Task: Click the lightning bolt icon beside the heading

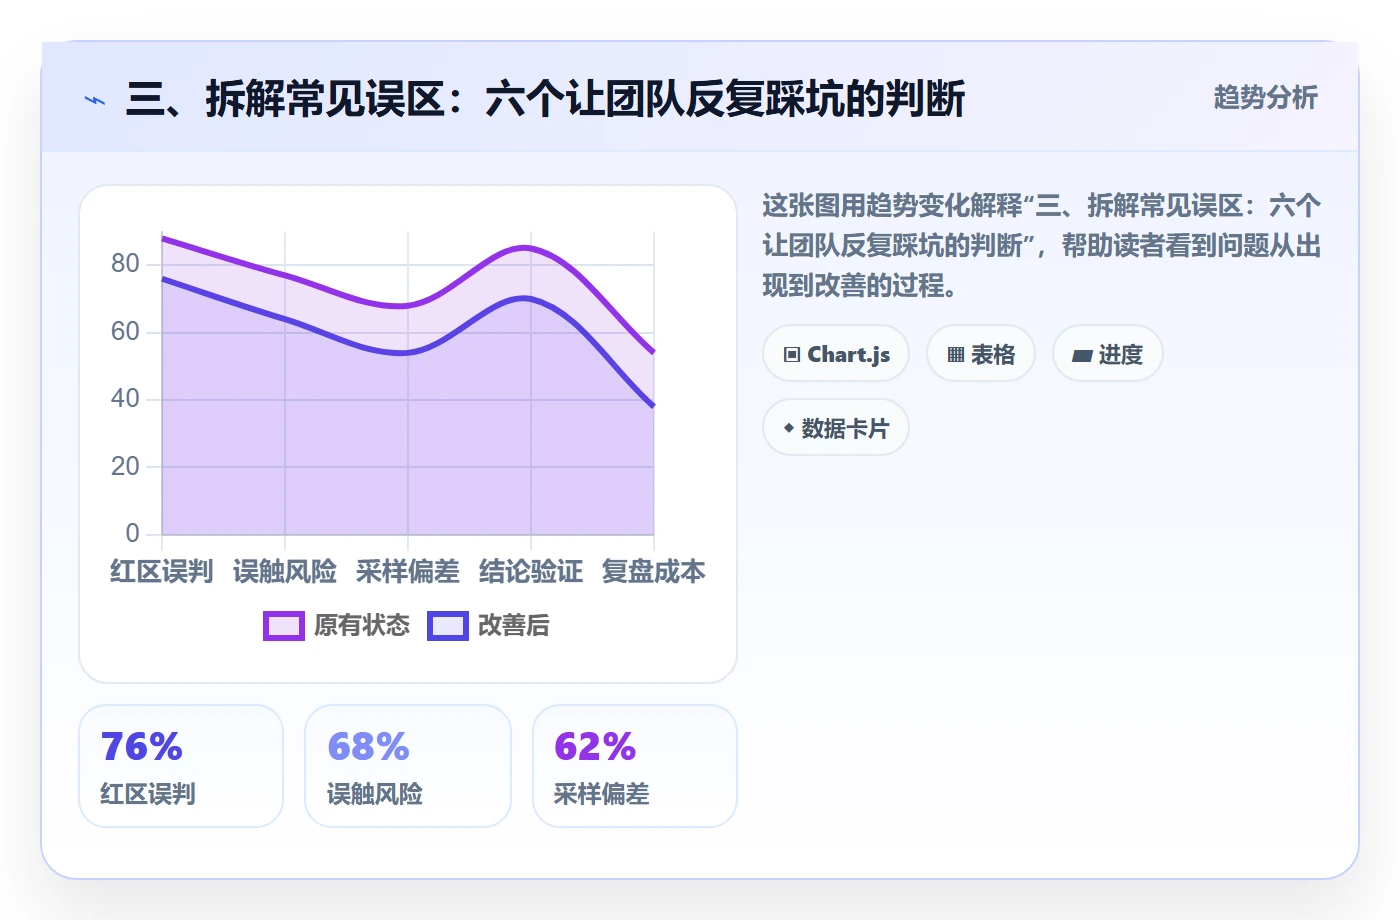Action: pyautogui.click(x=95, y=100)
